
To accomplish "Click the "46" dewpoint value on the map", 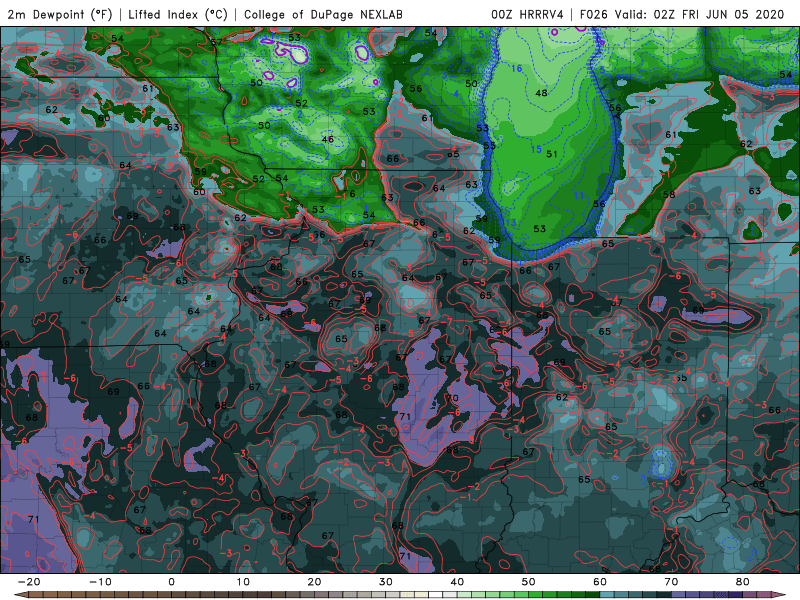I will coord(328,139).
